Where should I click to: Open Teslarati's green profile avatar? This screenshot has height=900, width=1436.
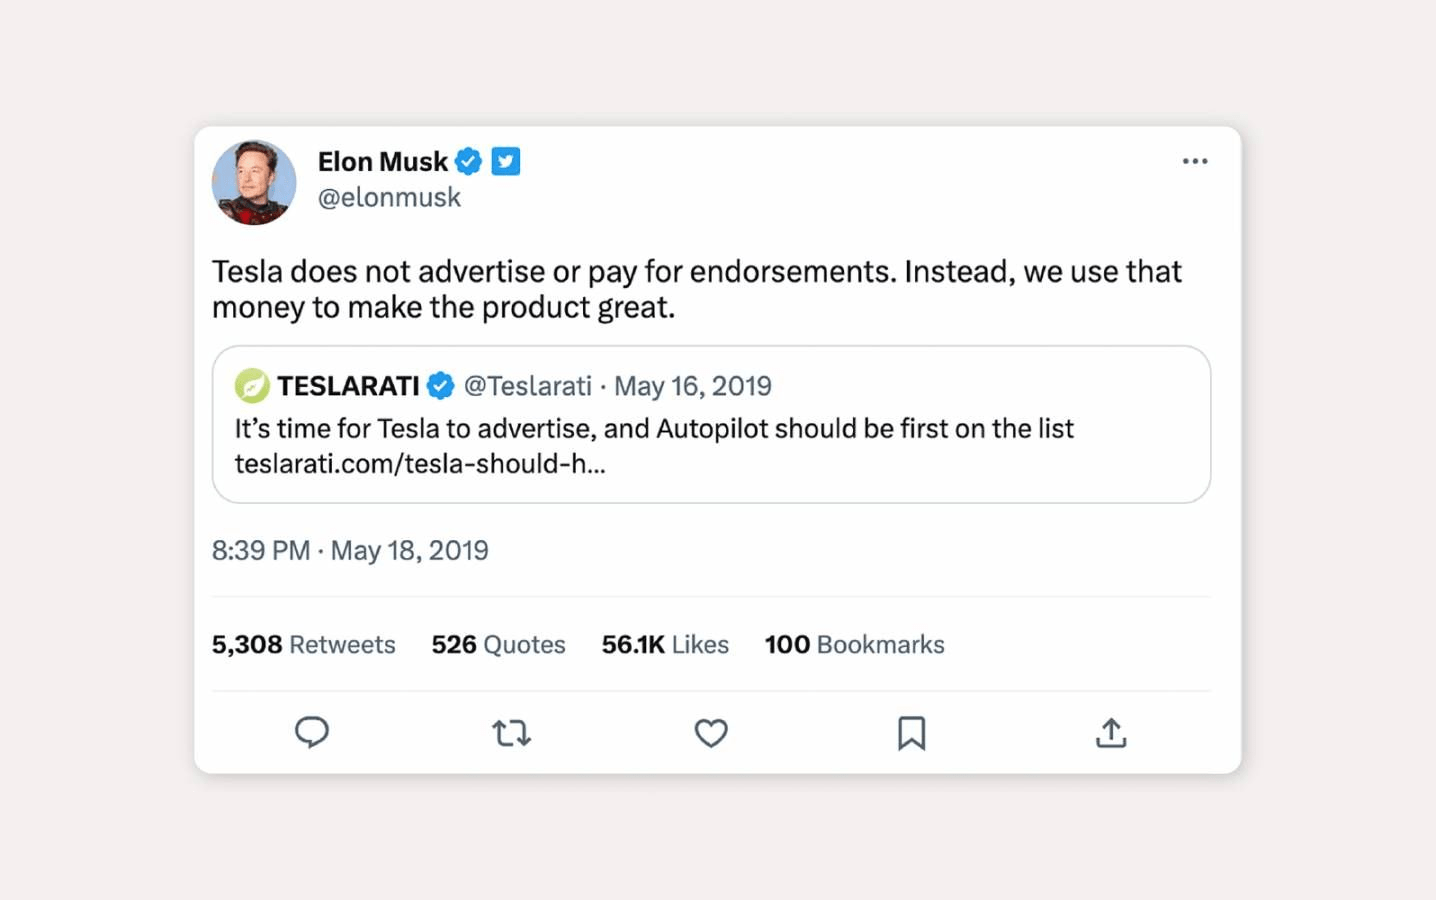click(251, 385)
